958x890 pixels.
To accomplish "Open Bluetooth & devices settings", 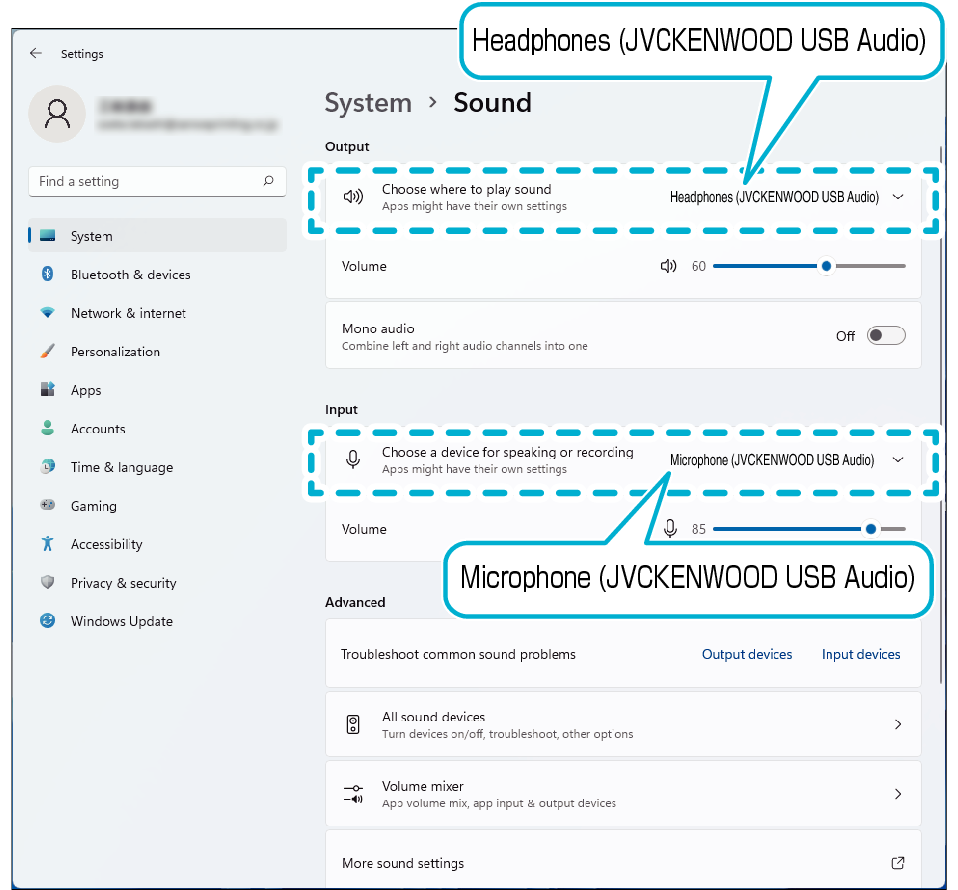I will coord(130,275).
